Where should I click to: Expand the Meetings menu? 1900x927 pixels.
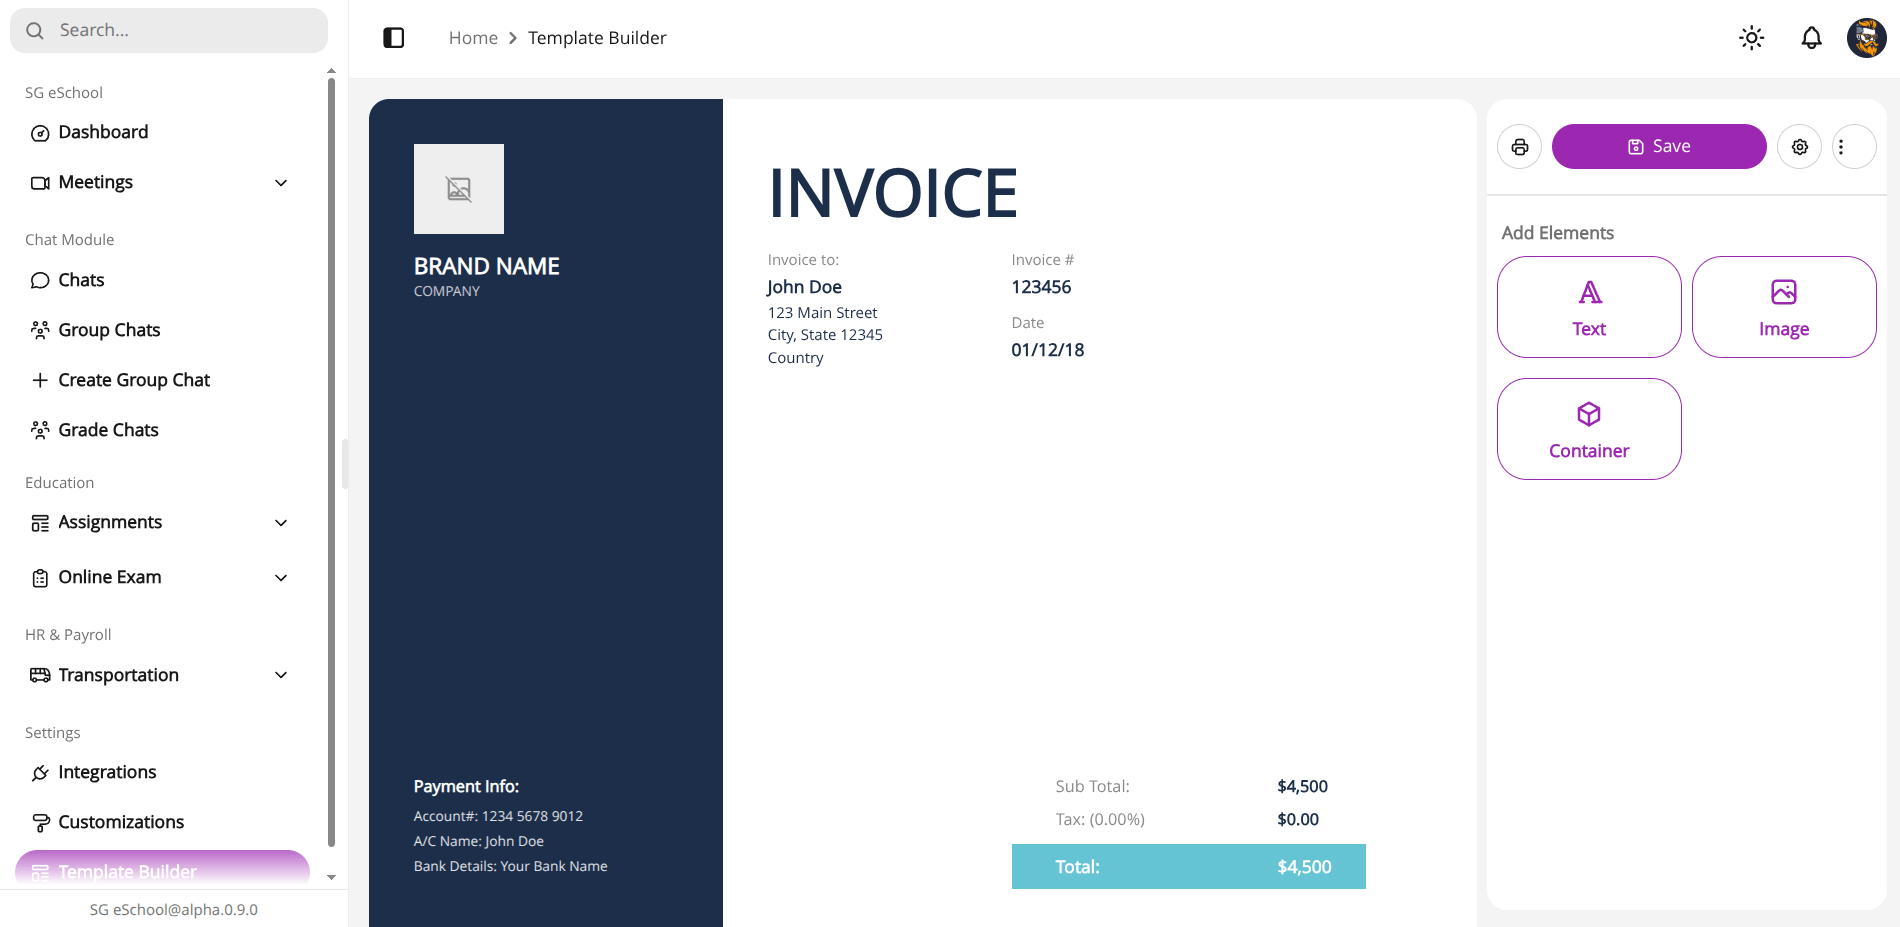(160, 182)
